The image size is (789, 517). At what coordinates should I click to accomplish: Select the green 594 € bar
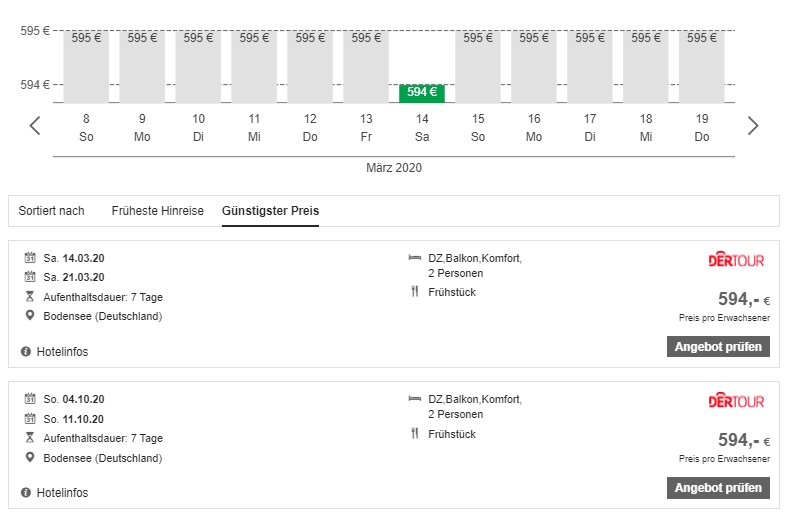(422, 93)
